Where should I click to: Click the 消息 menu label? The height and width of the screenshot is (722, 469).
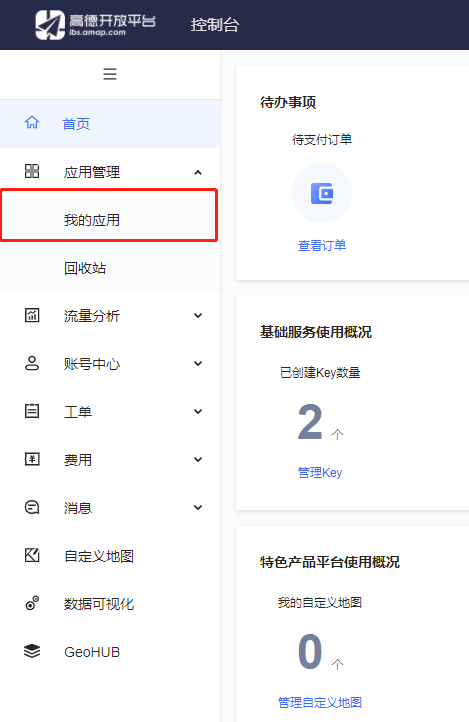(x=78, y=507)
